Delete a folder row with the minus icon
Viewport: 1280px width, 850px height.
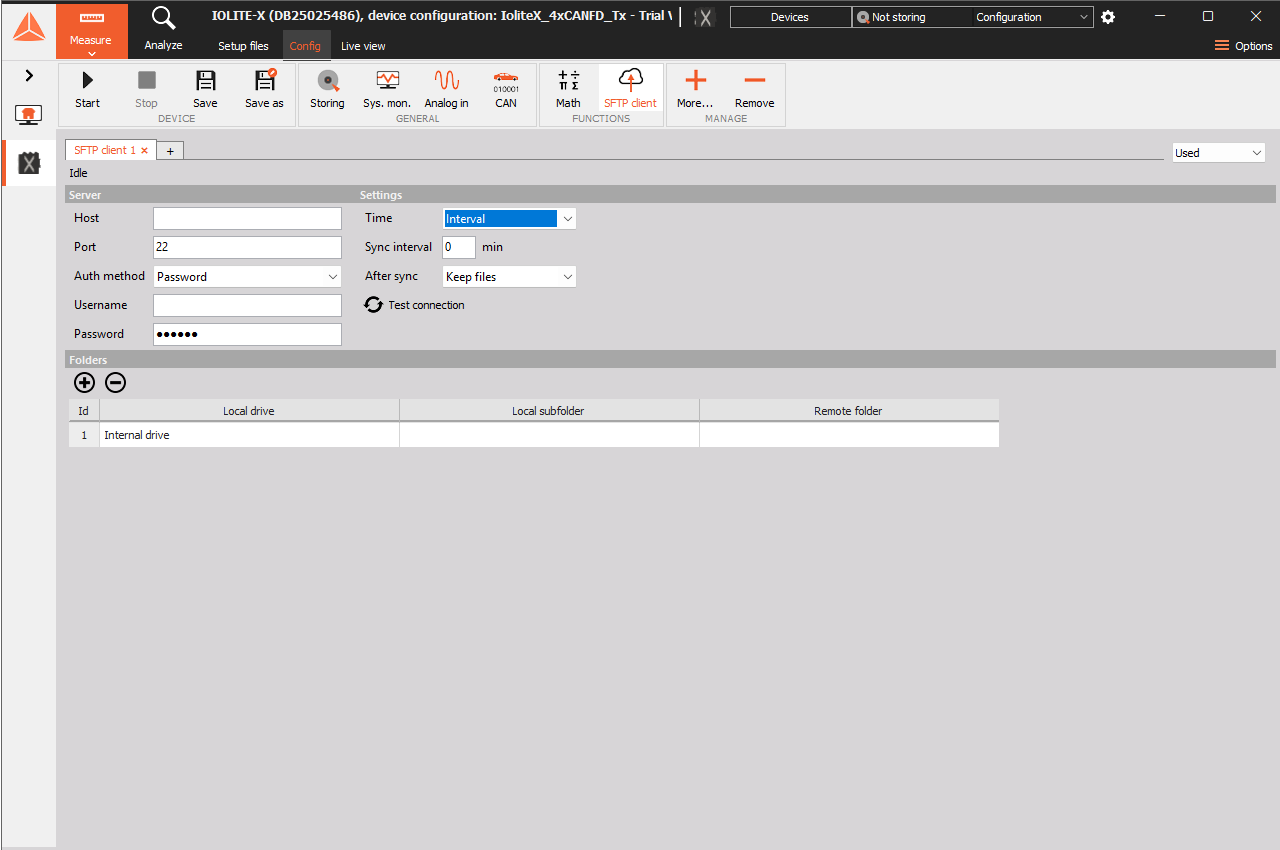click(x=116, y=382)
